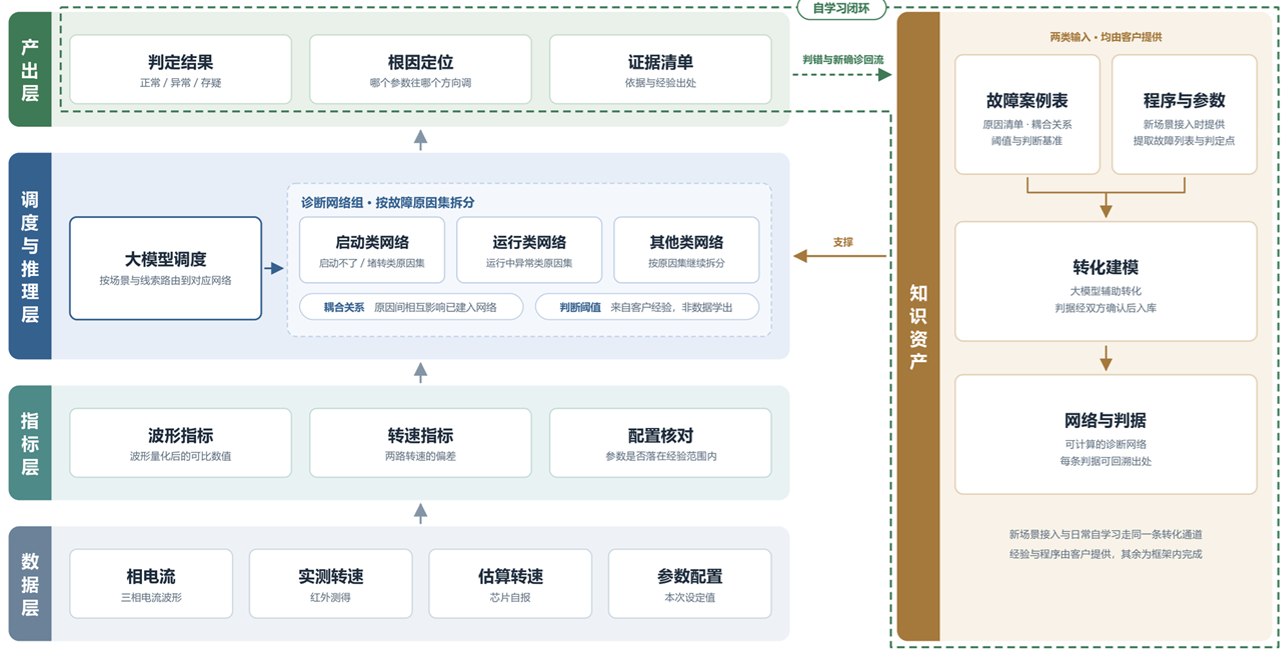Select the 实测转速 card
The image size is (1282, 657).
click(x=330, y=584)
